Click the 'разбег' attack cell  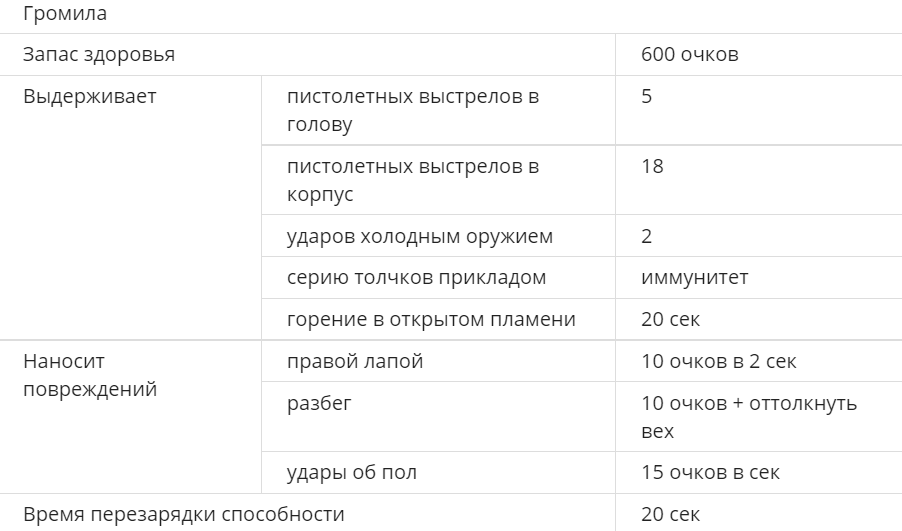pyautogui.click(x=319, y=403)
